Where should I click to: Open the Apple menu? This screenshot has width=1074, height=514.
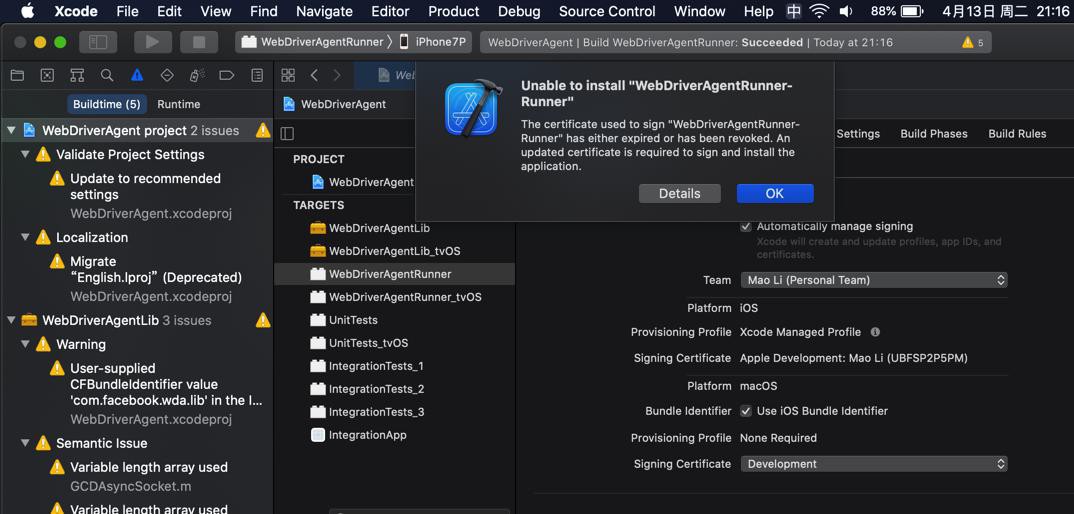click(x=27, y=11)
